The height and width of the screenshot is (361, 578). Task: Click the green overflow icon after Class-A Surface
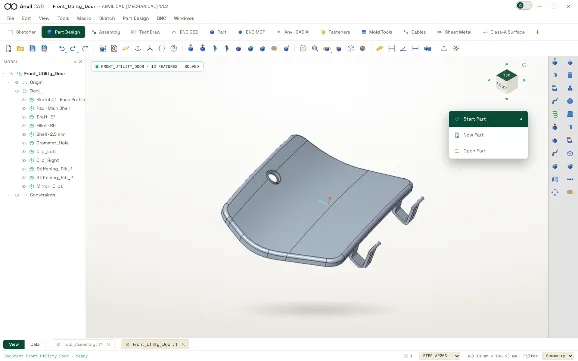537,32
